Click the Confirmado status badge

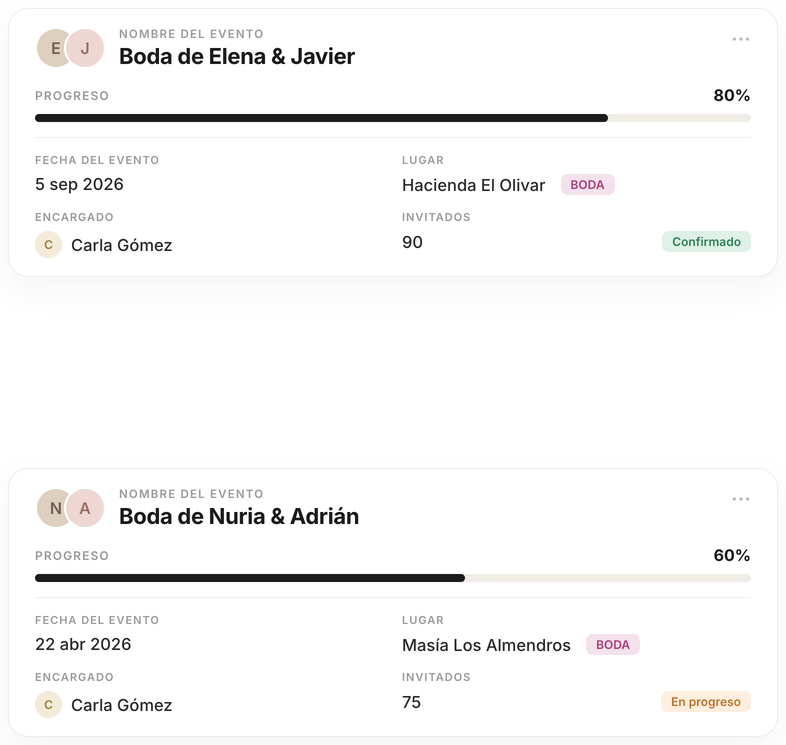click(706, 242)
